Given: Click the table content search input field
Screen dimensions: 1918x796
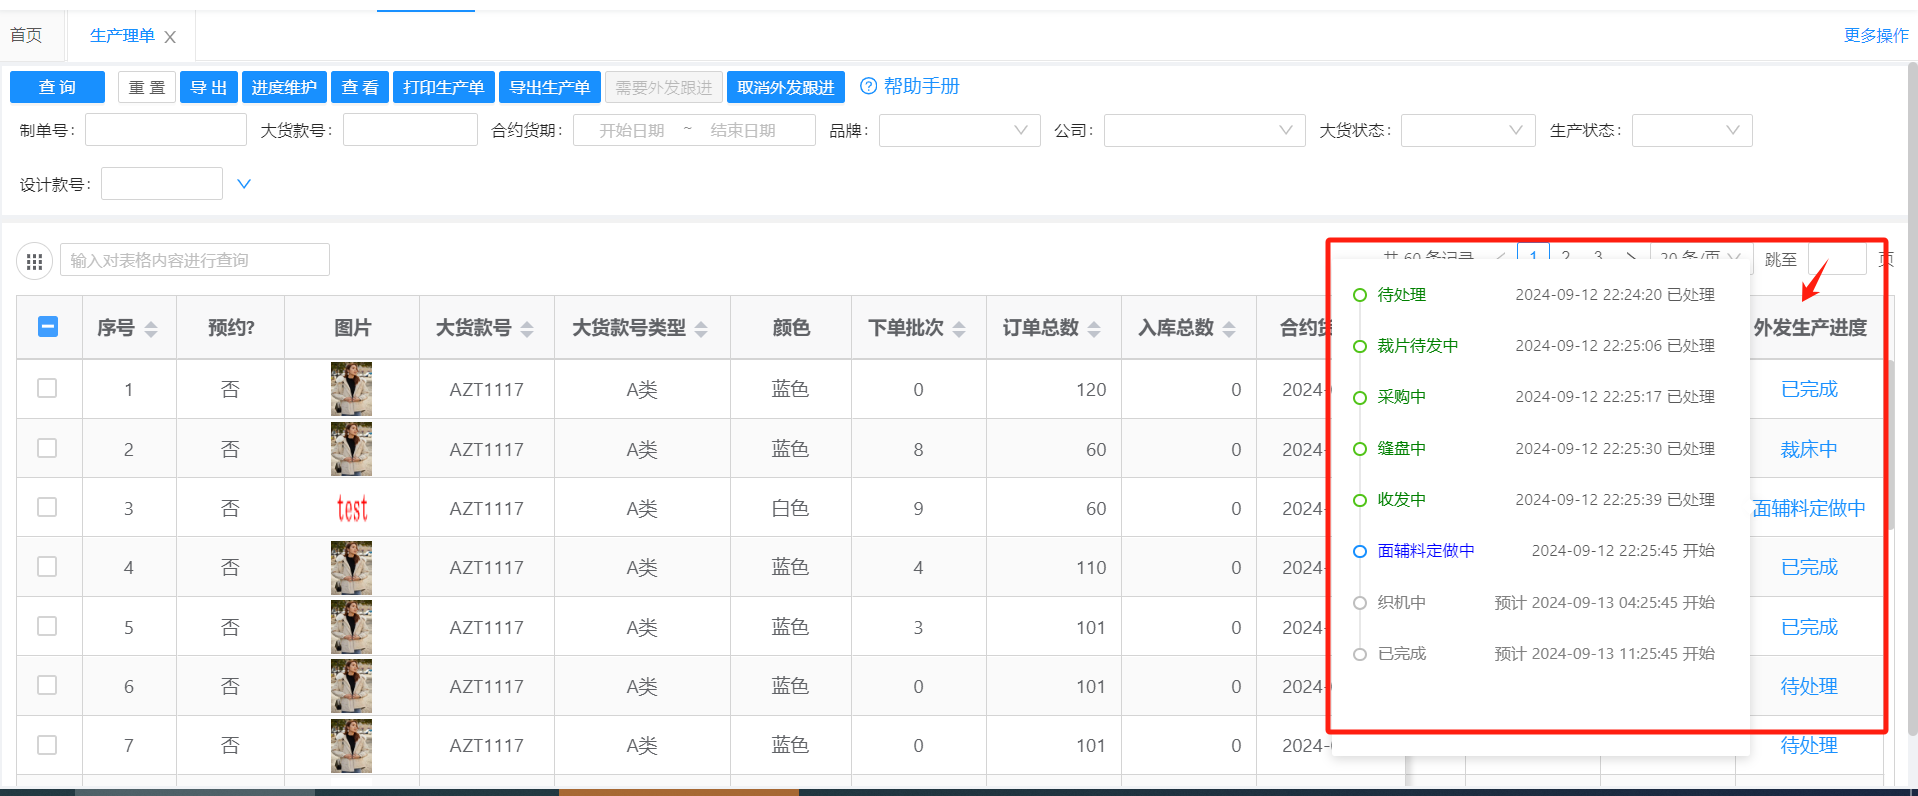Looking at the screenshot, I should [195, 260].
